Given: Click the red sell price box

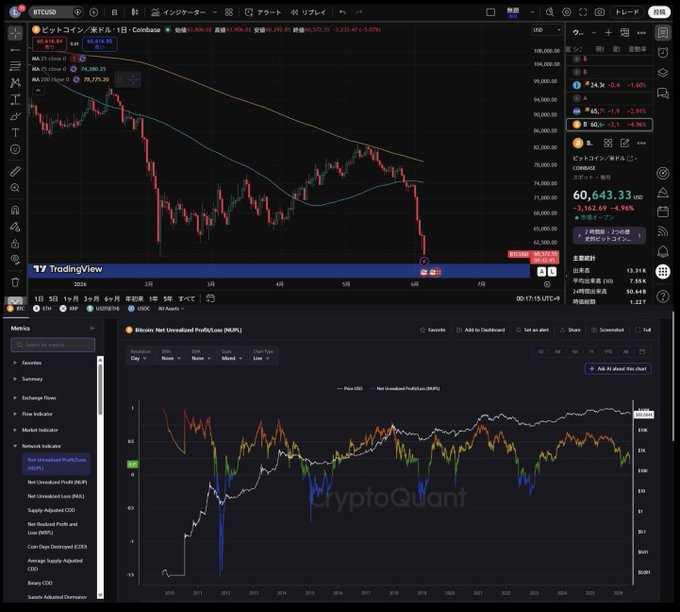Looking at the screenshot, I should point(49,44).
